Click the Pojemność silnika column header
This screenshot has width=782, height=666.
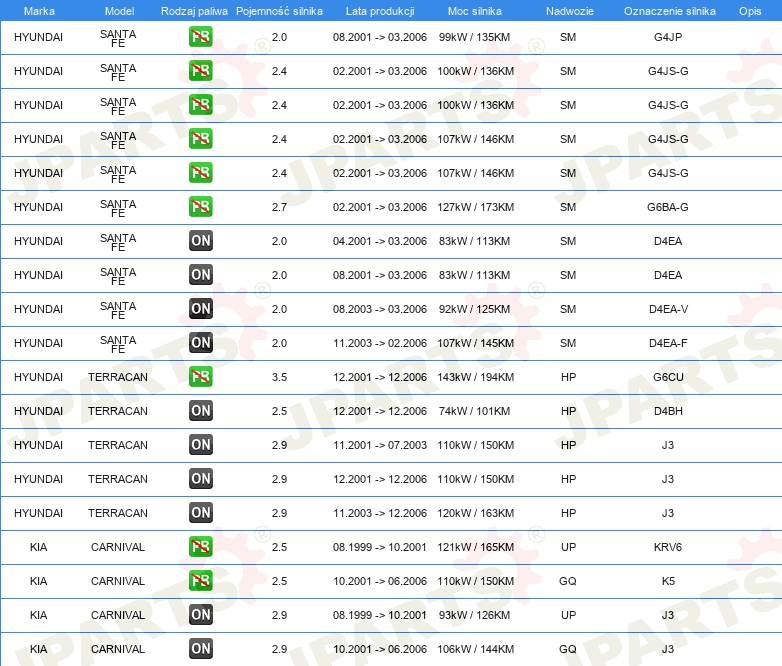279,11
